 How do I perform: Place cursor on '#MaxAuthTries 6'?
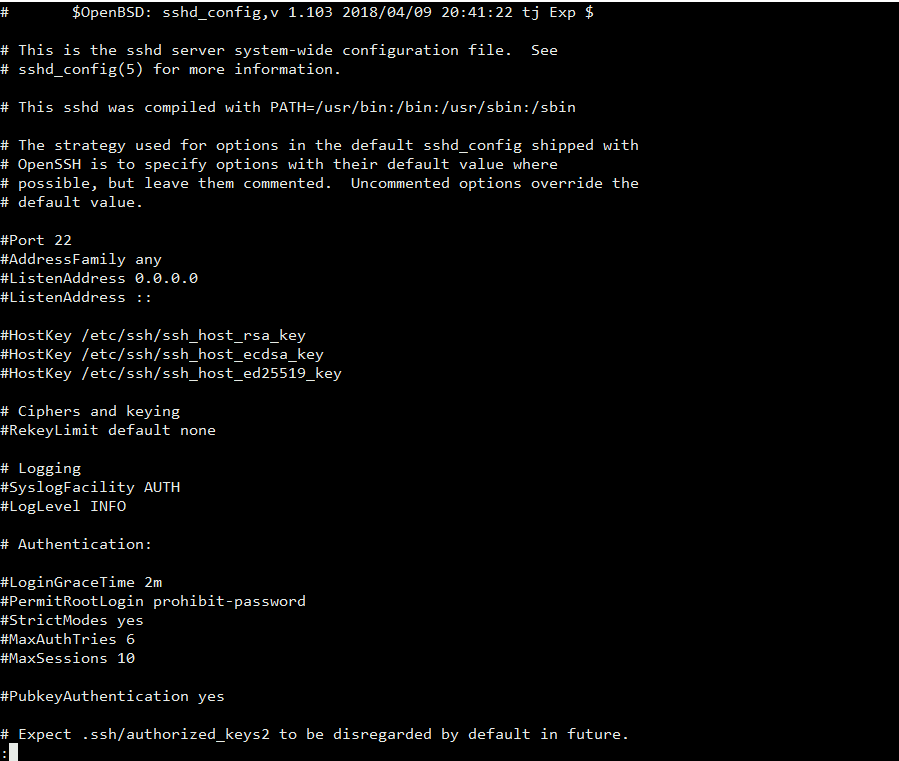67,639
